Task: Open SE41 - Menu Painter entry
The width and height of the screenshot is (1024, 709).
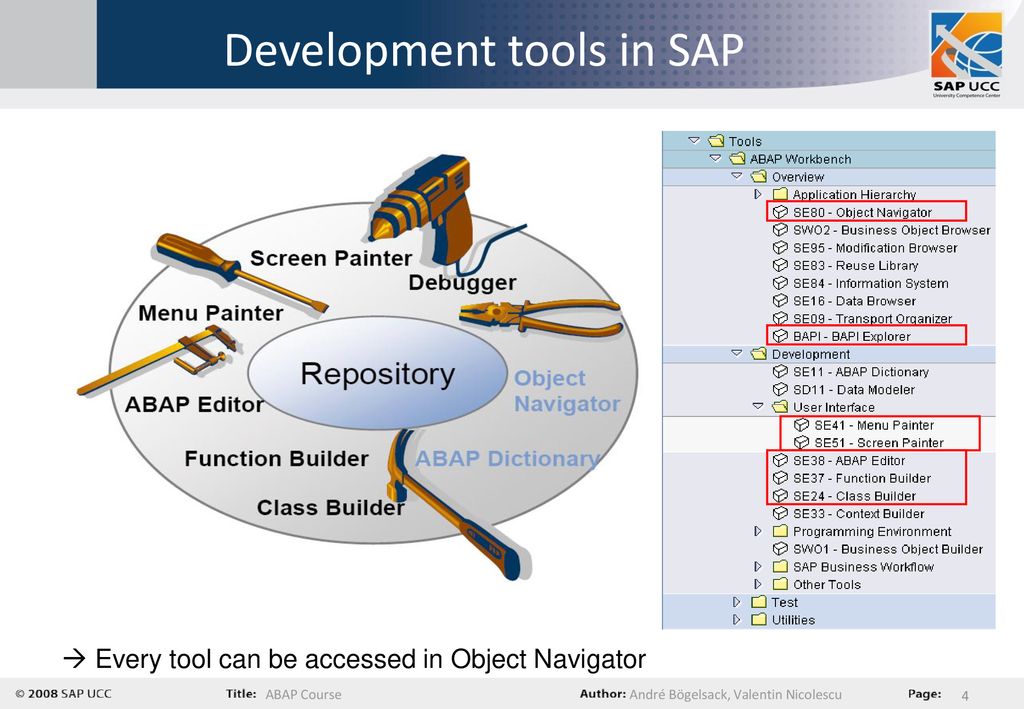Action: point(874,425)
